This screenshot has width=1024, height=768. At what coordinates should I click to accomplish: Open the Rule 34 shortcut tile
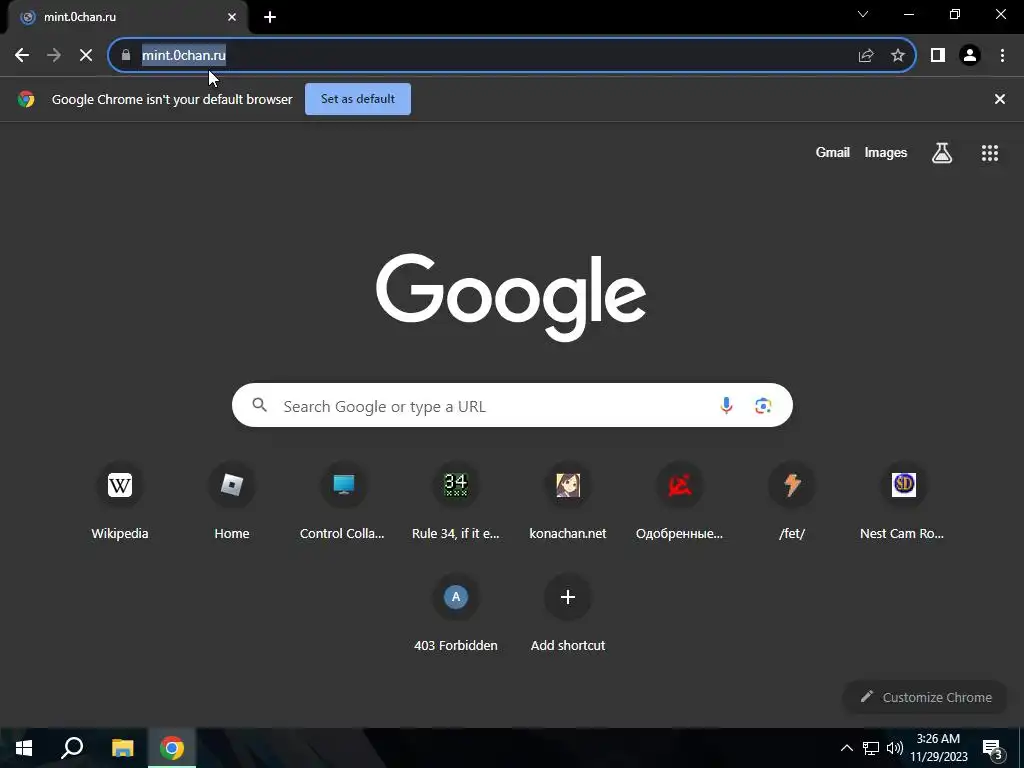tap(456, 503)
